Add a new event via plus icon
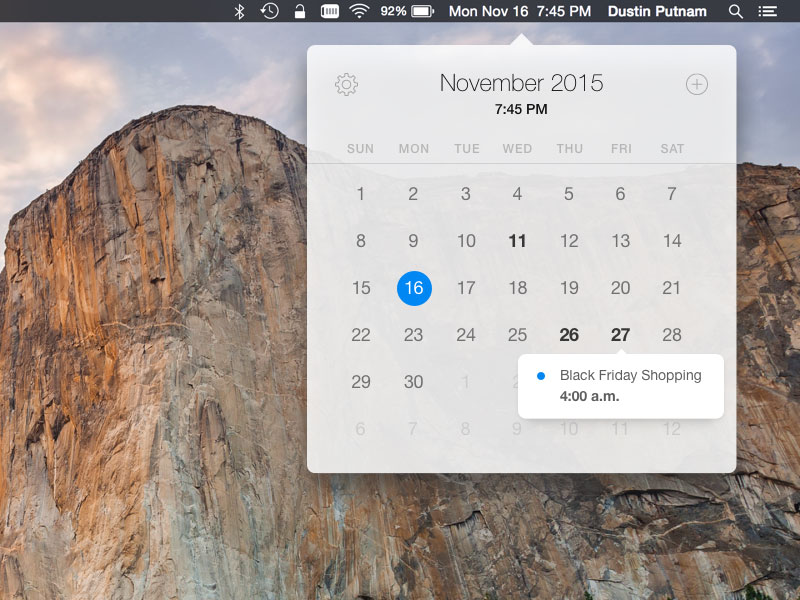Image resolution: width=800 pixels, height=600 pixels. click(x=699, y=84)
